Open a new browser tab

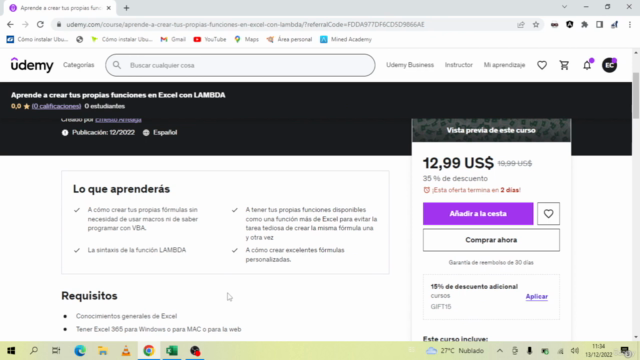click(127, 8)
